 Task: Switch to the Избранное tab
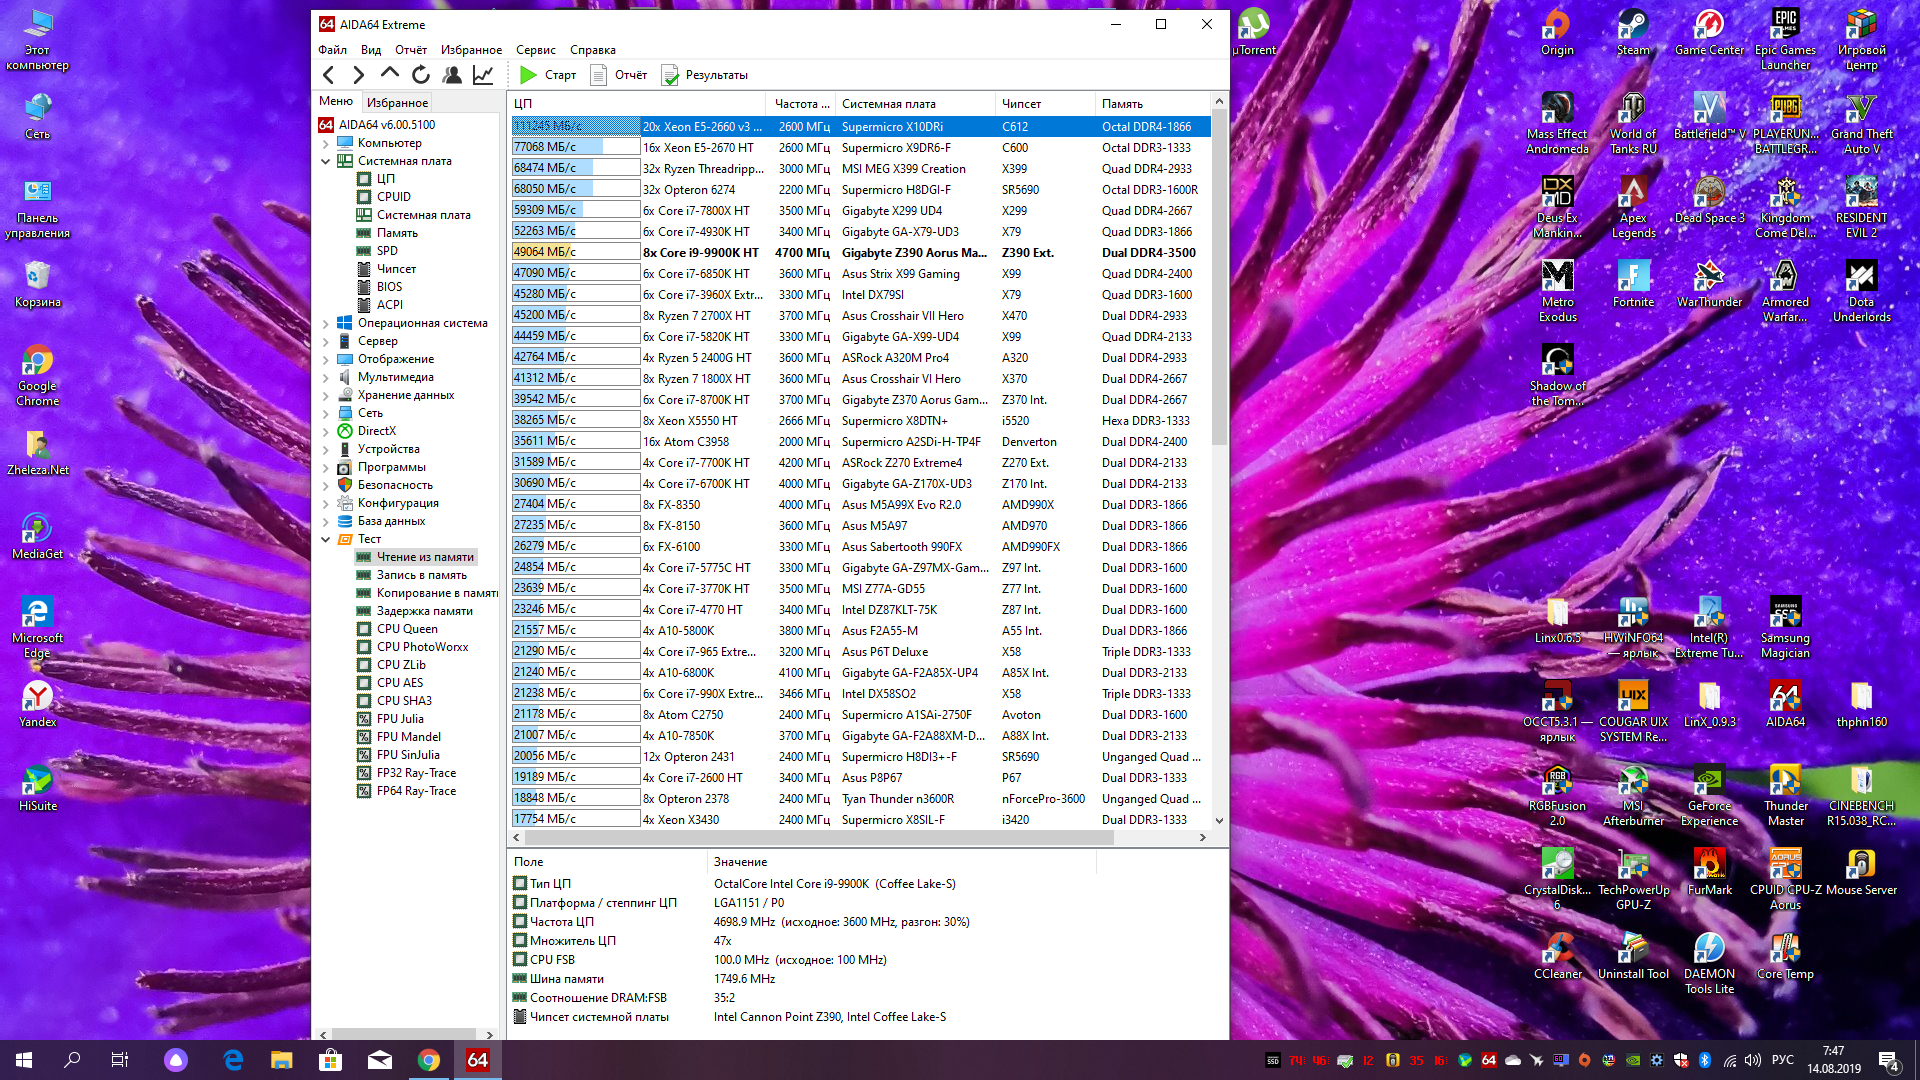[397, 102]
